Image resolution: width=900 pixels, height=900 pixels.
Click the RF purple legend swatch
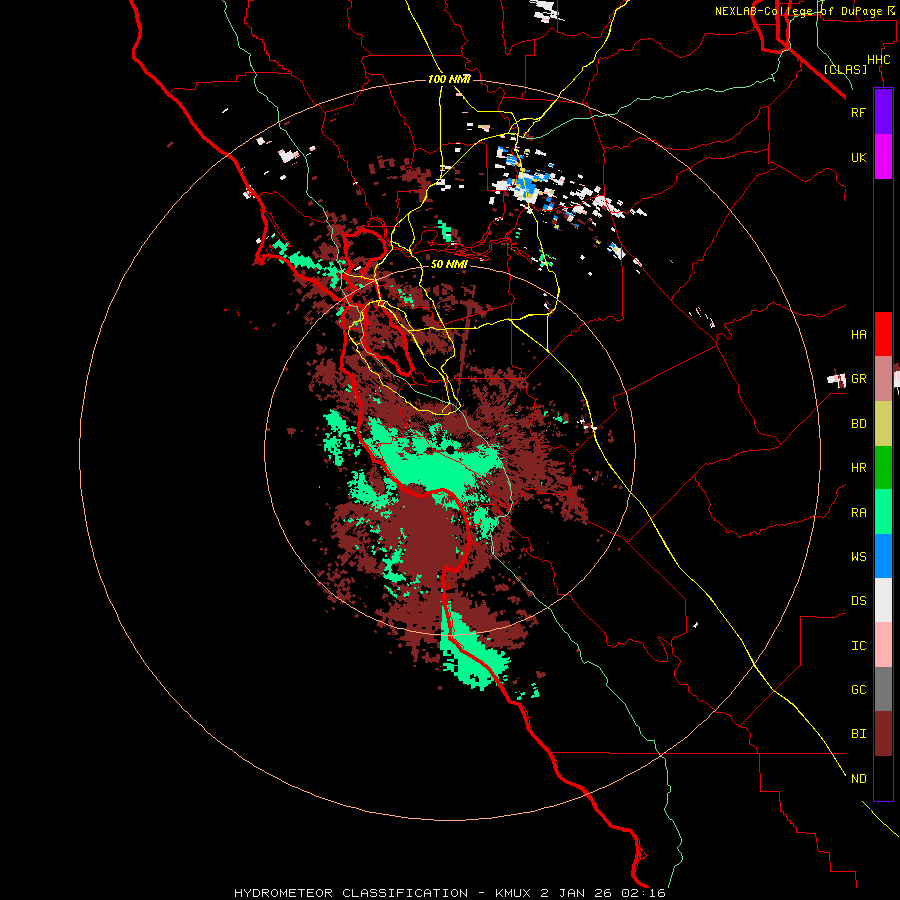point(883,112)
